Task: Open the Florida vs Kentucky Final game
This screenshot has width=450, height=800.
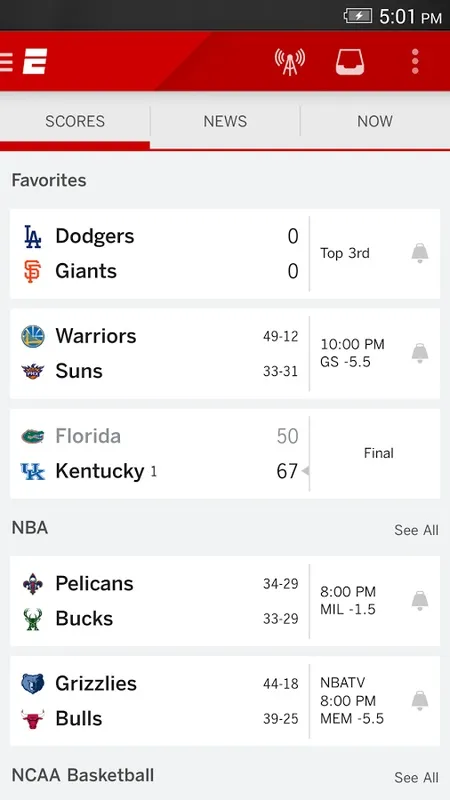Action: point(225,454)
